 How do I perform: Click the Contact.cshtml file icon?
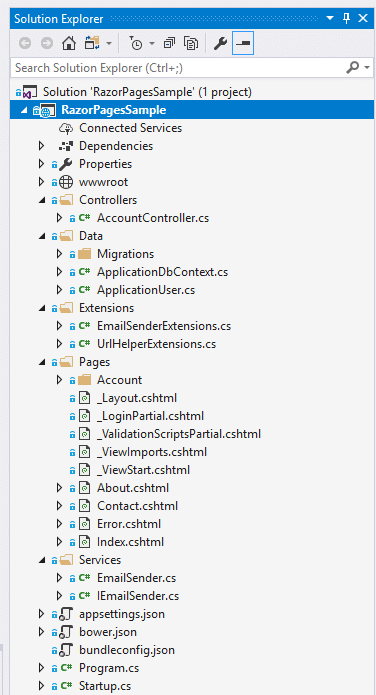(84, 506)
